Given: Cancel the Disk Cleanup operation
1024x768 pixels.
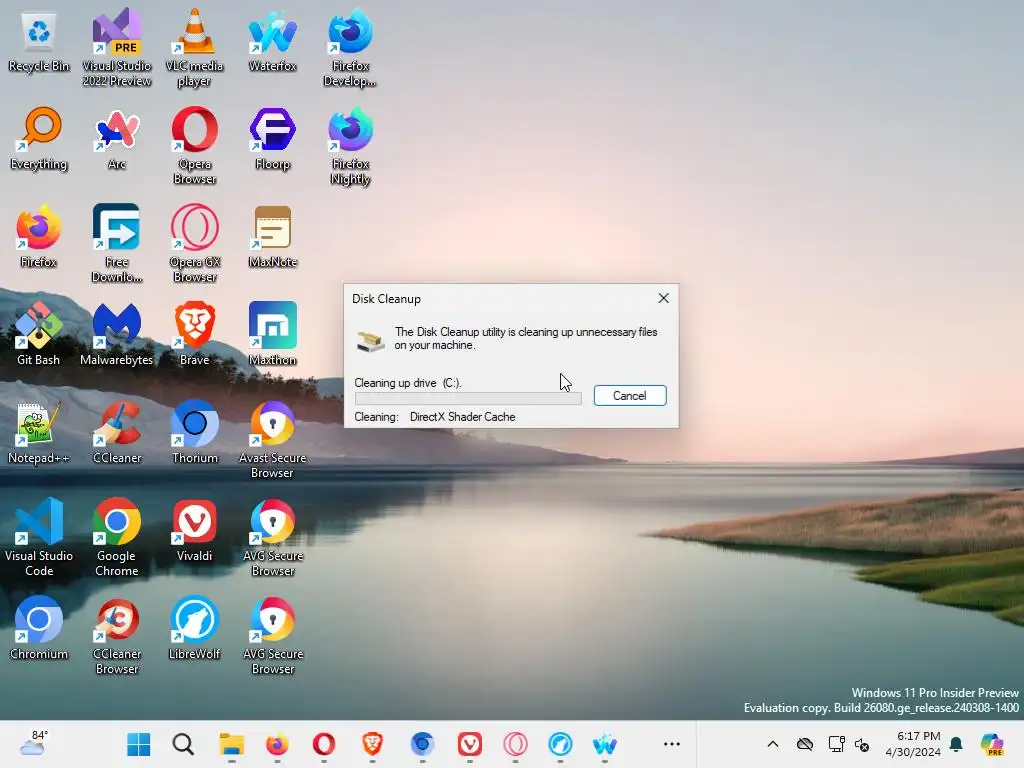Looking at the screenshot, I should click(630, 396).
